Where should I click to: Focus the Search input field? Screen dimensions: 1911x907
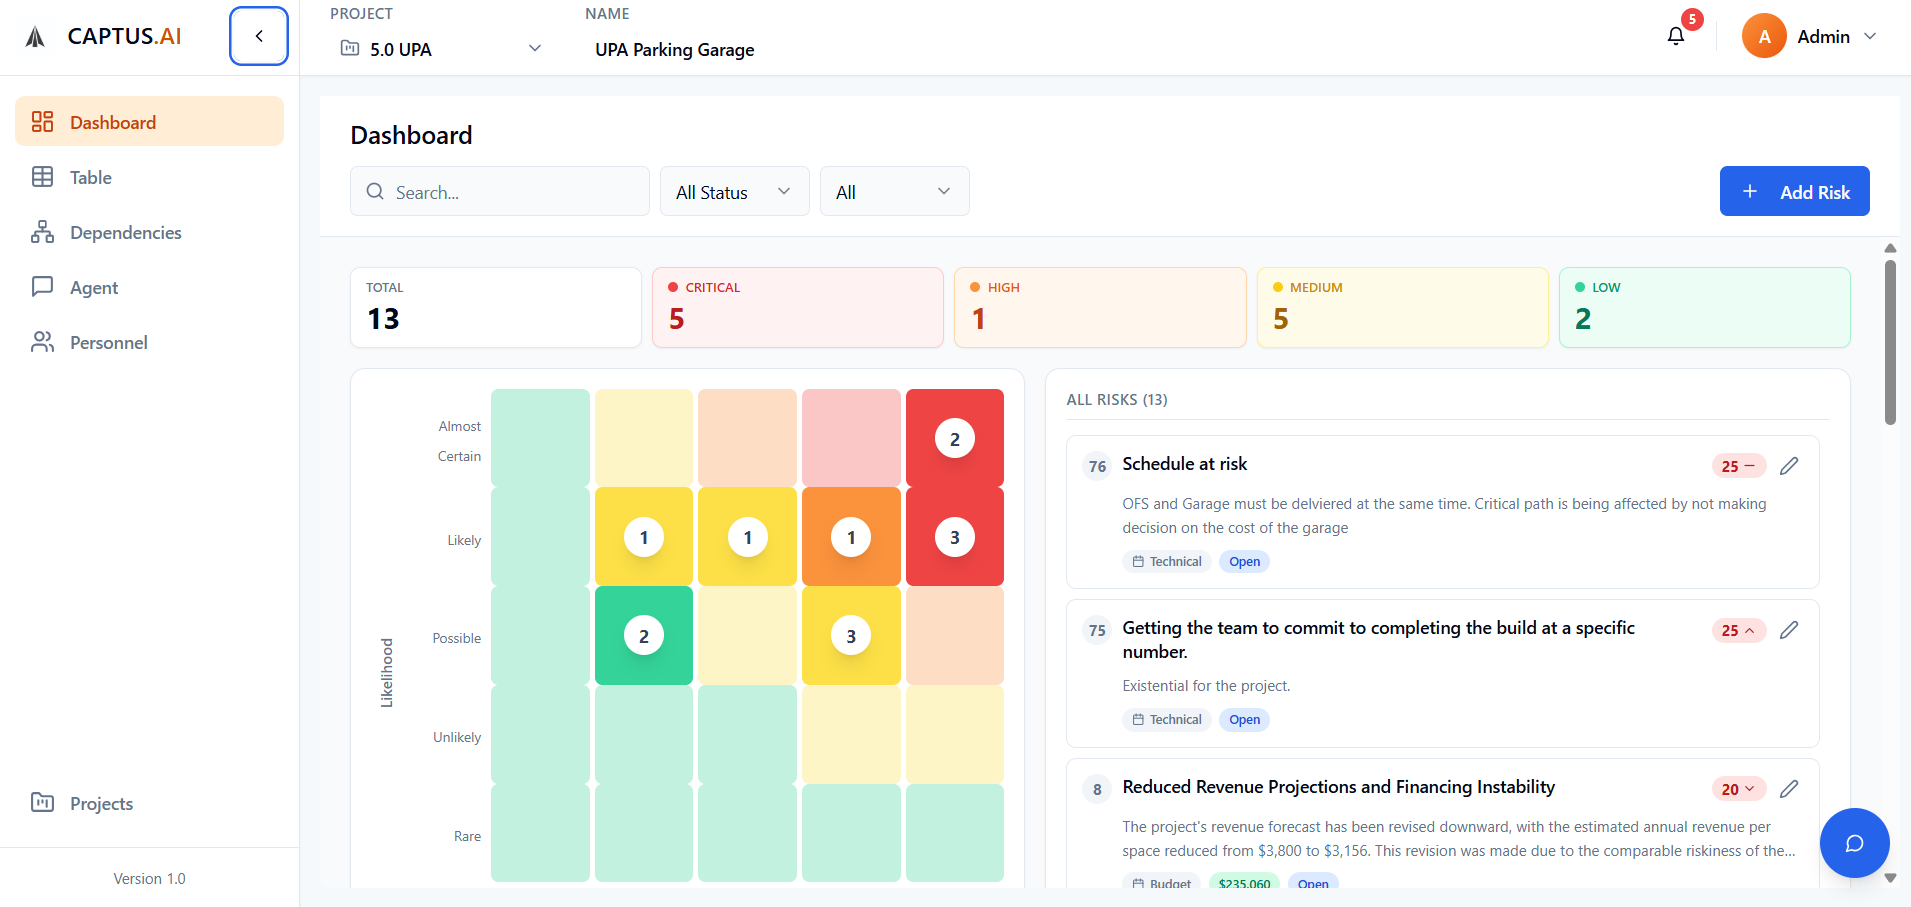(515, 192)
